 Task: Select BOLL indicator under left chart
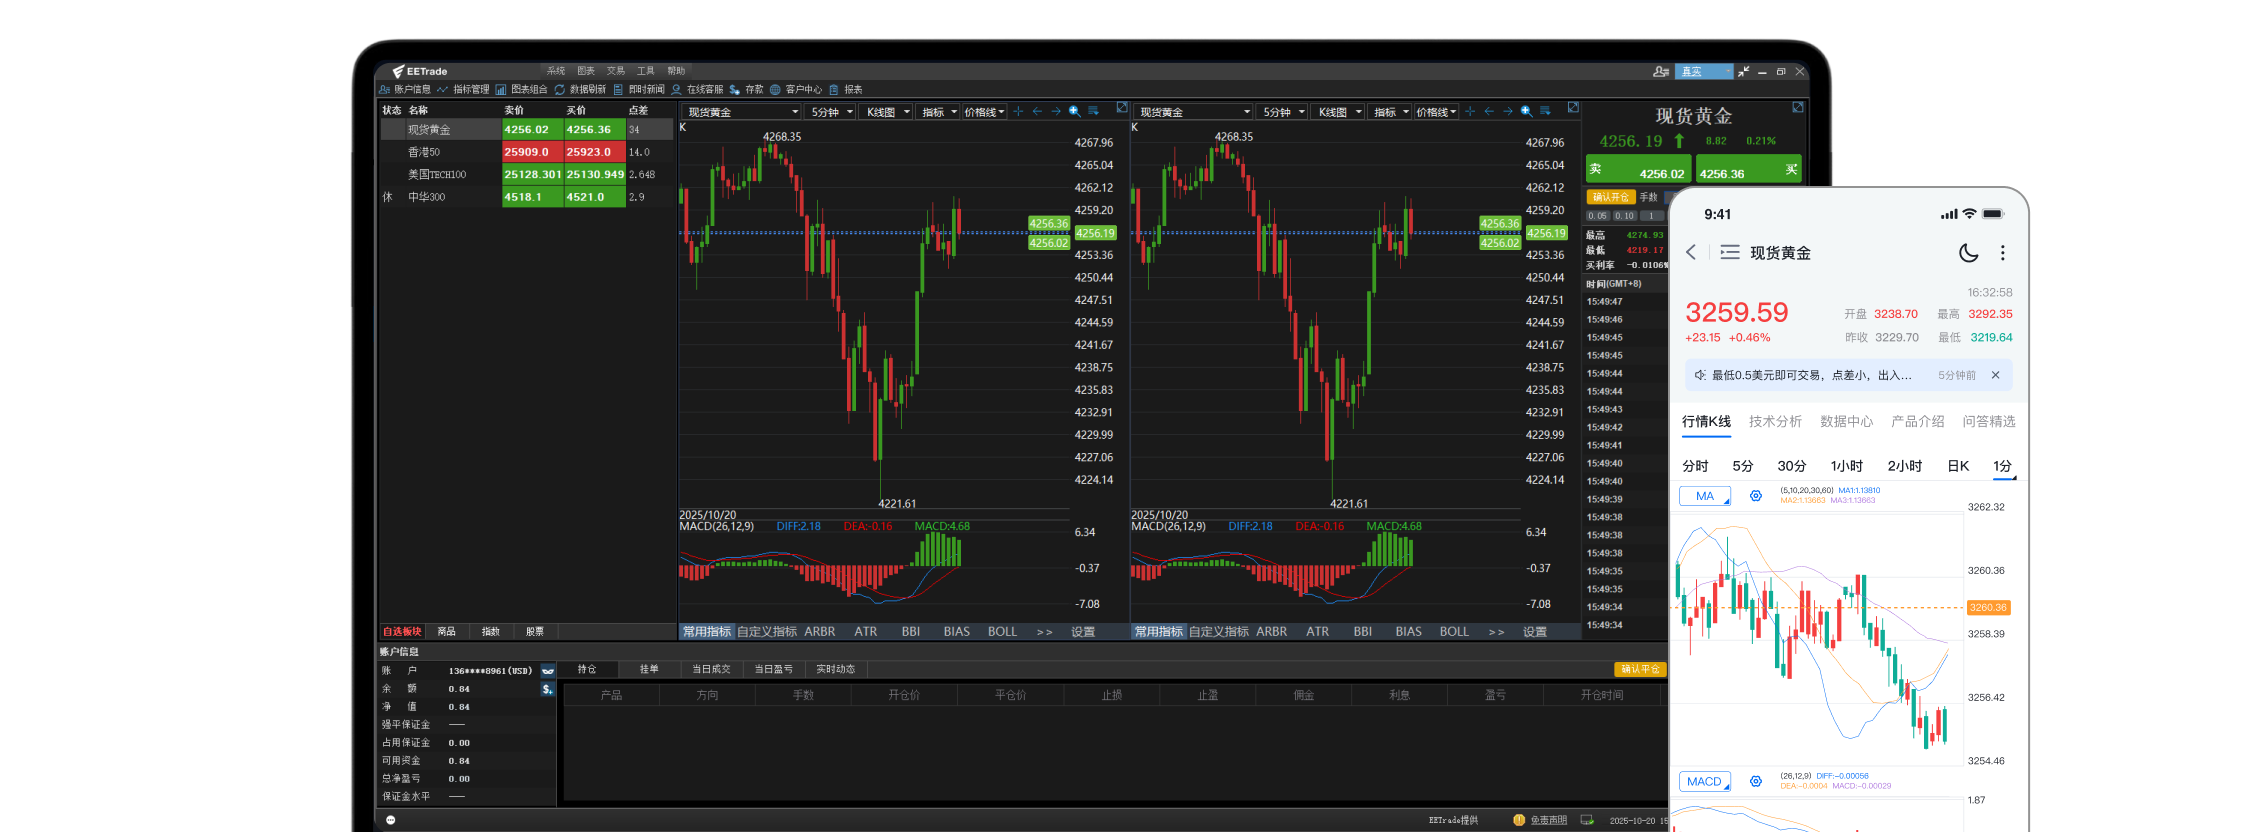click(x=1002, y=632)
